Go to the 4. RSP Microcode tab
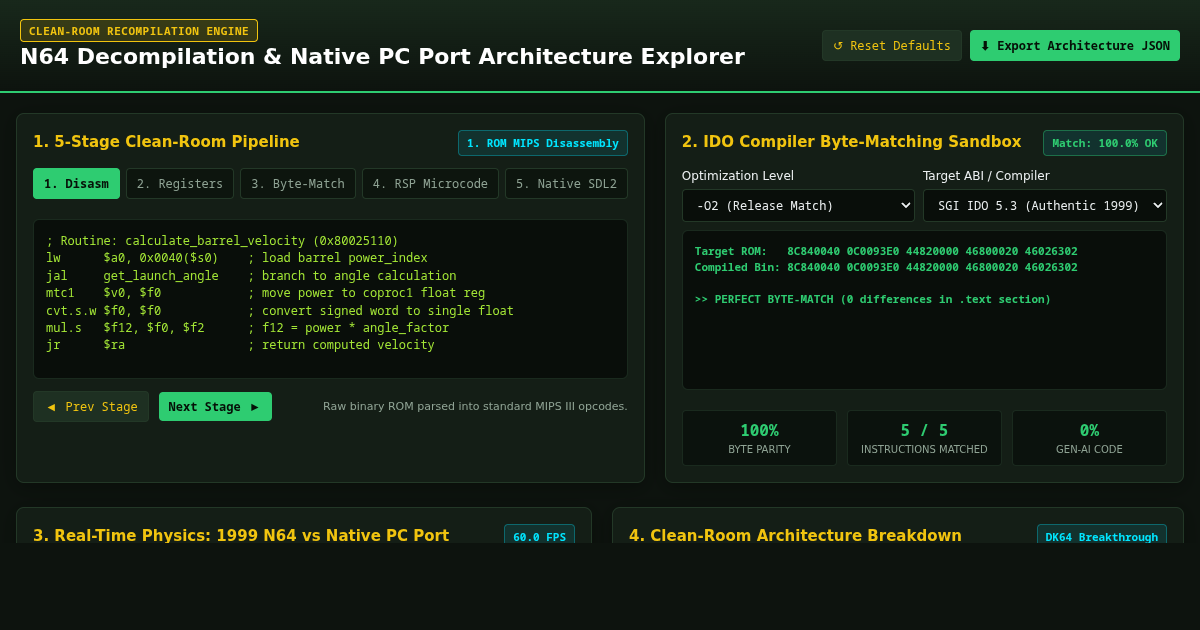Image resolution: width=1200 pixels, height=630 pixels. (430, 184)
